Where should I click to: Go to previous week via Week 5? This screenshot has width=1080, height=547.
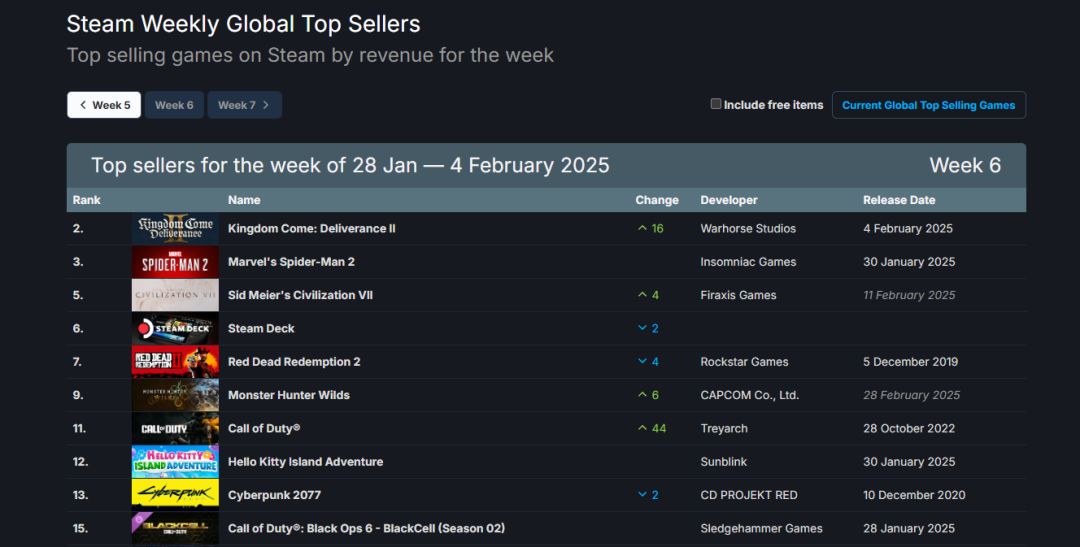pos(104,105)
